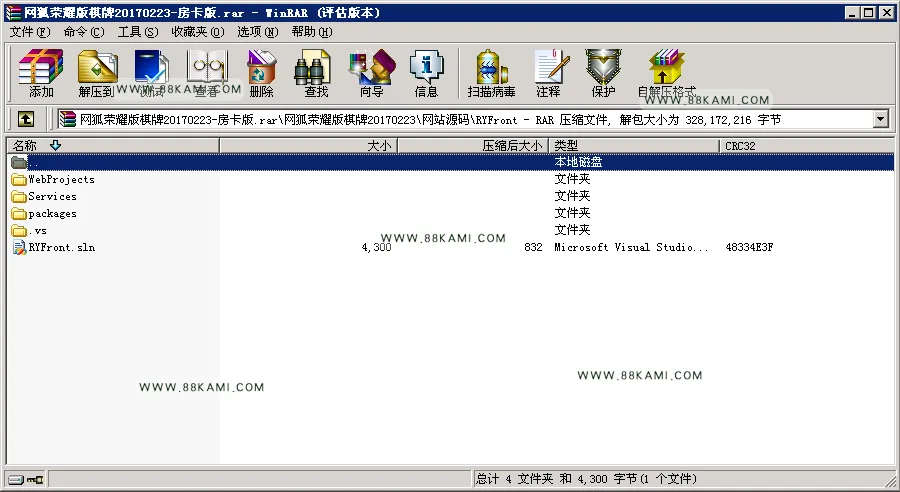This screenshot has width=900, height=492.
Task: Click the Info (信息) toolbar icon
Action: point(426,73)
